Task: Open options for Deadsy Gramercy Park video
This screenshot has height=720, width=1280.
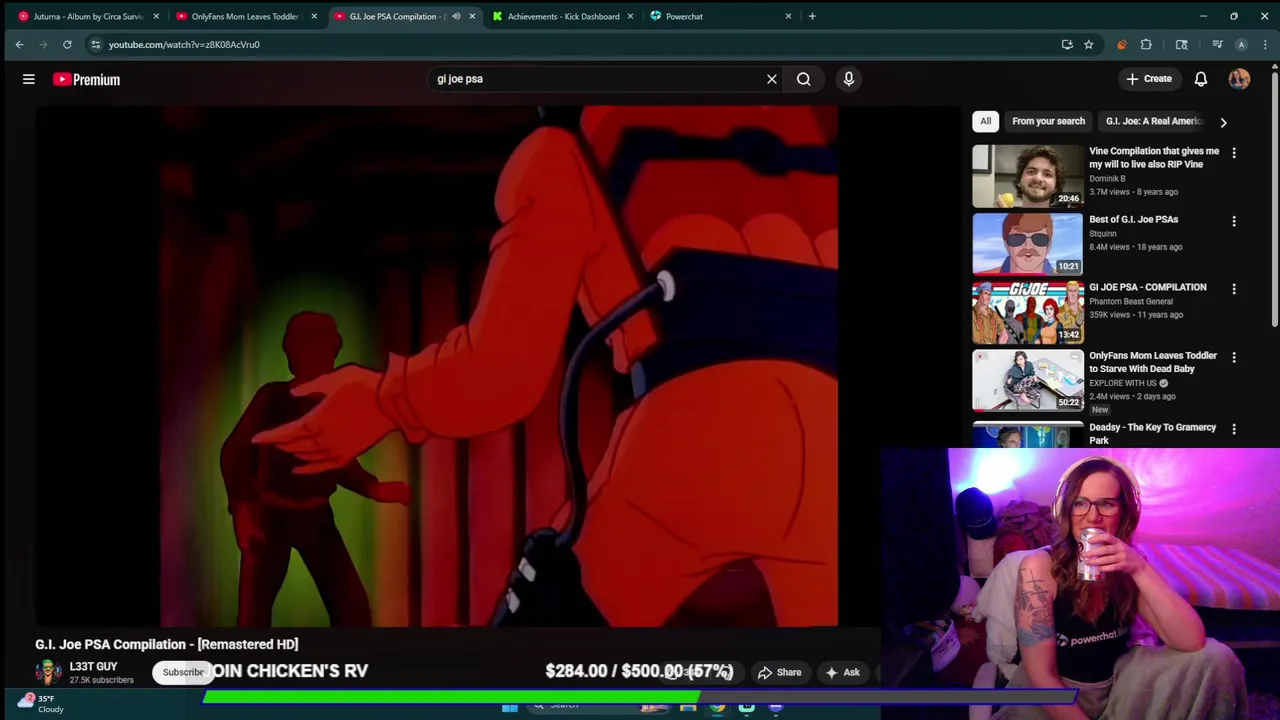Action: (1234, 429)
